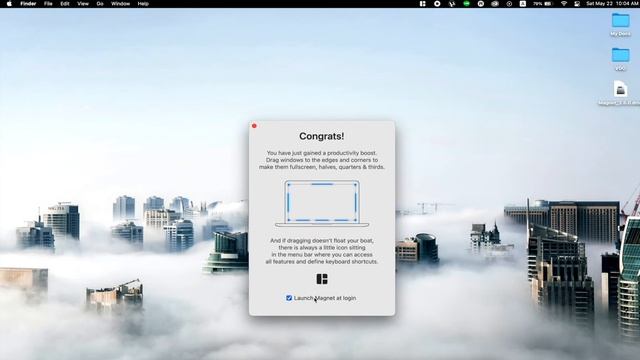Open the Finder menu
This screenshot has width=640, height=360.
(28, 4)
